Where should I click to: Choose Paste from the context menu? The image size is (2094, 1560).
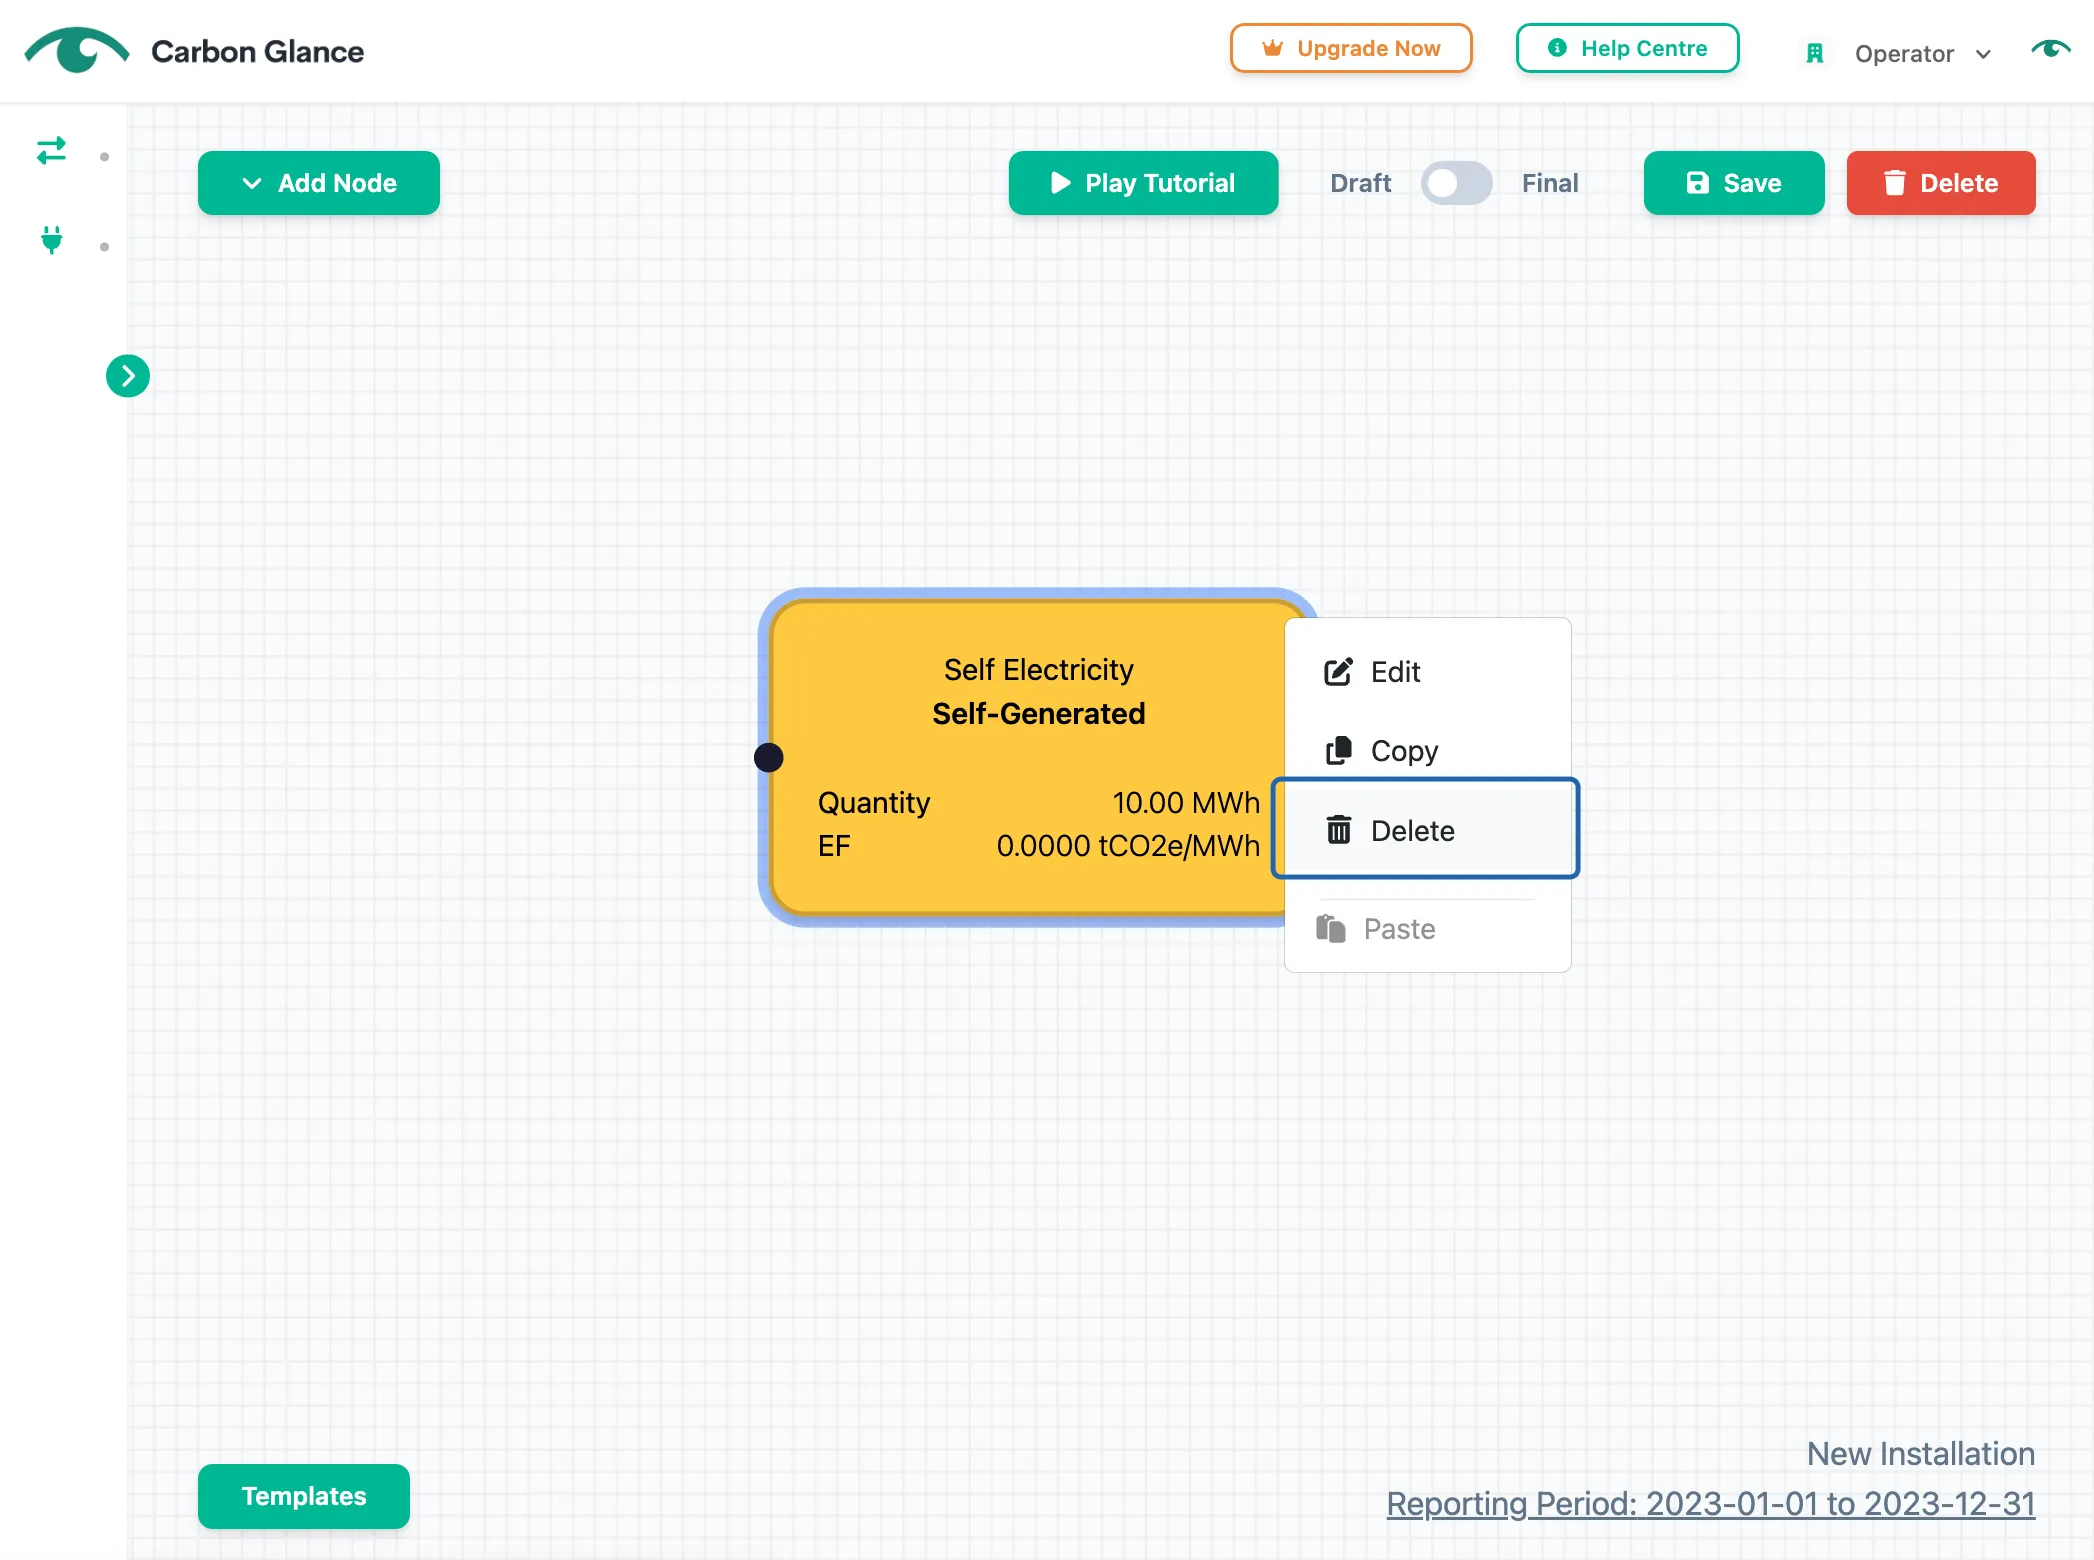coord(1427,929)
